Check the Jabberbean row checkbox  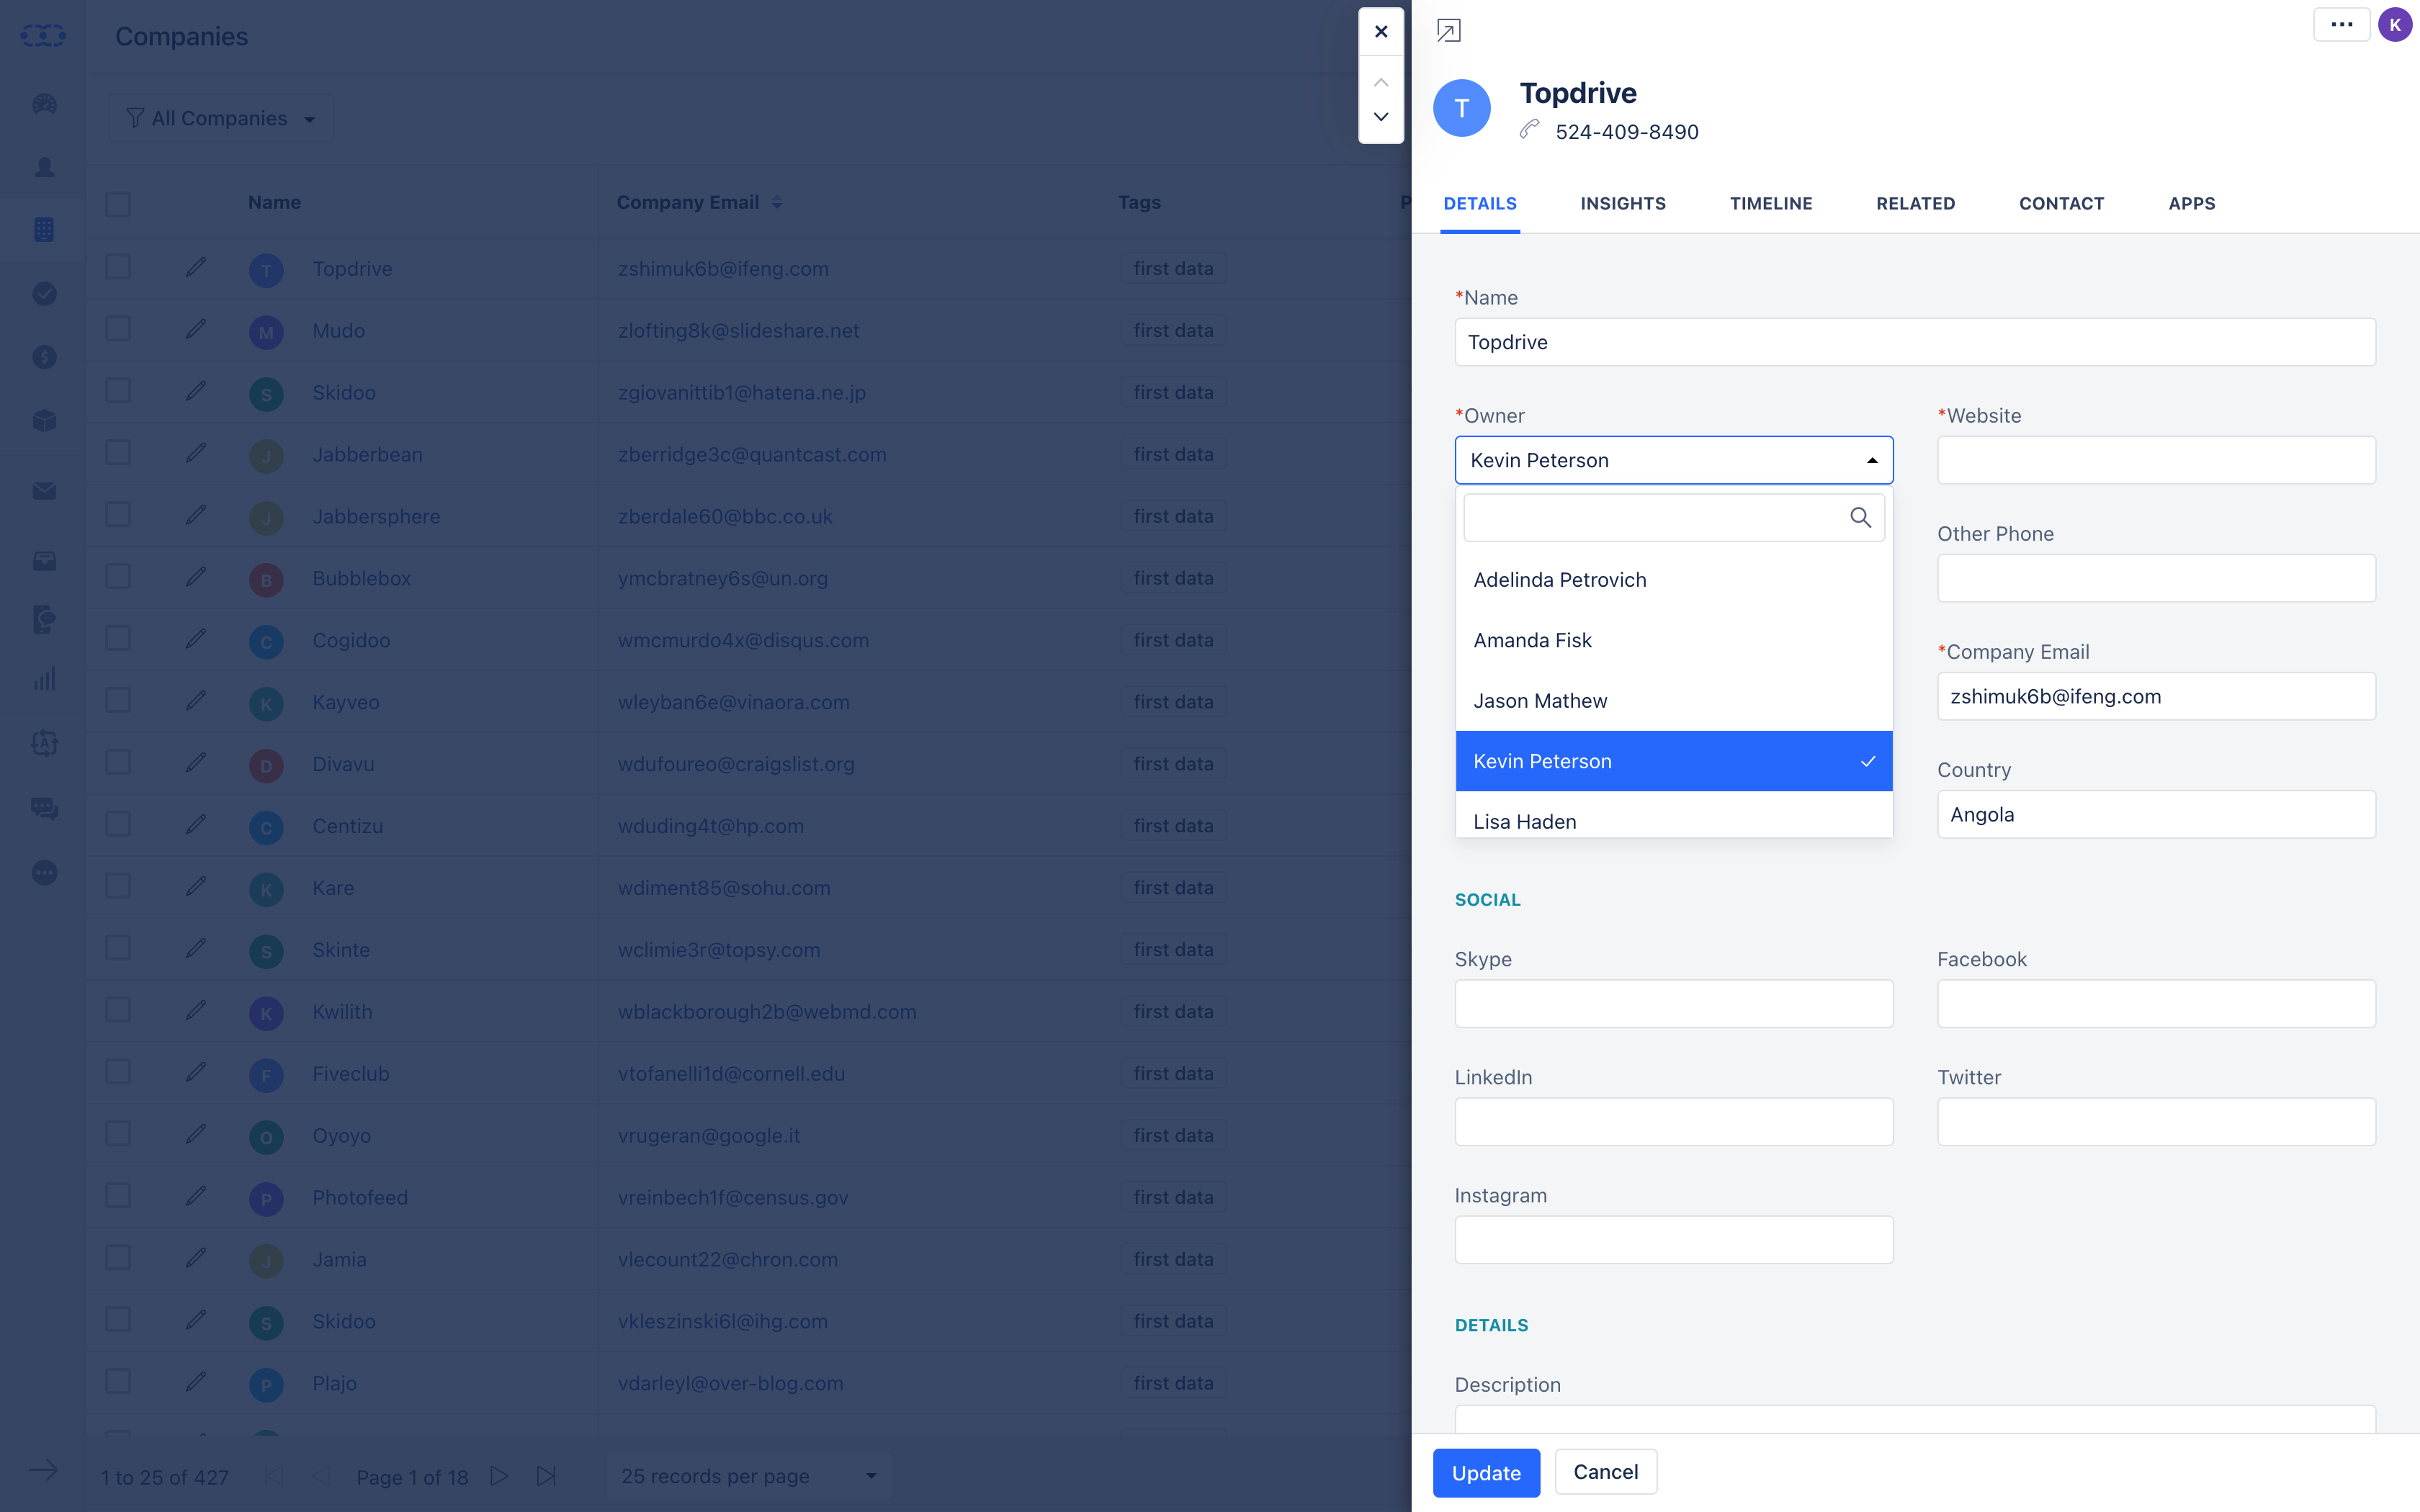point(118,453)
